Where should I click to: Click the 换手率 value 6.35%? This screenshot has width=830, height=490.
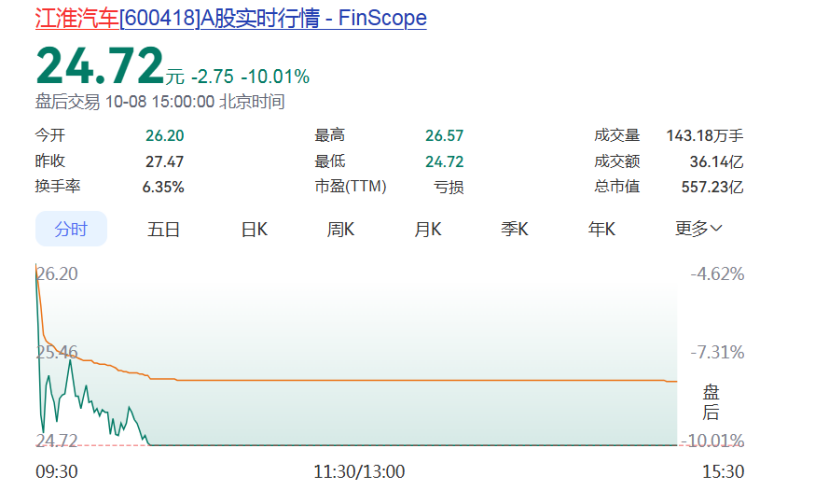163,187
